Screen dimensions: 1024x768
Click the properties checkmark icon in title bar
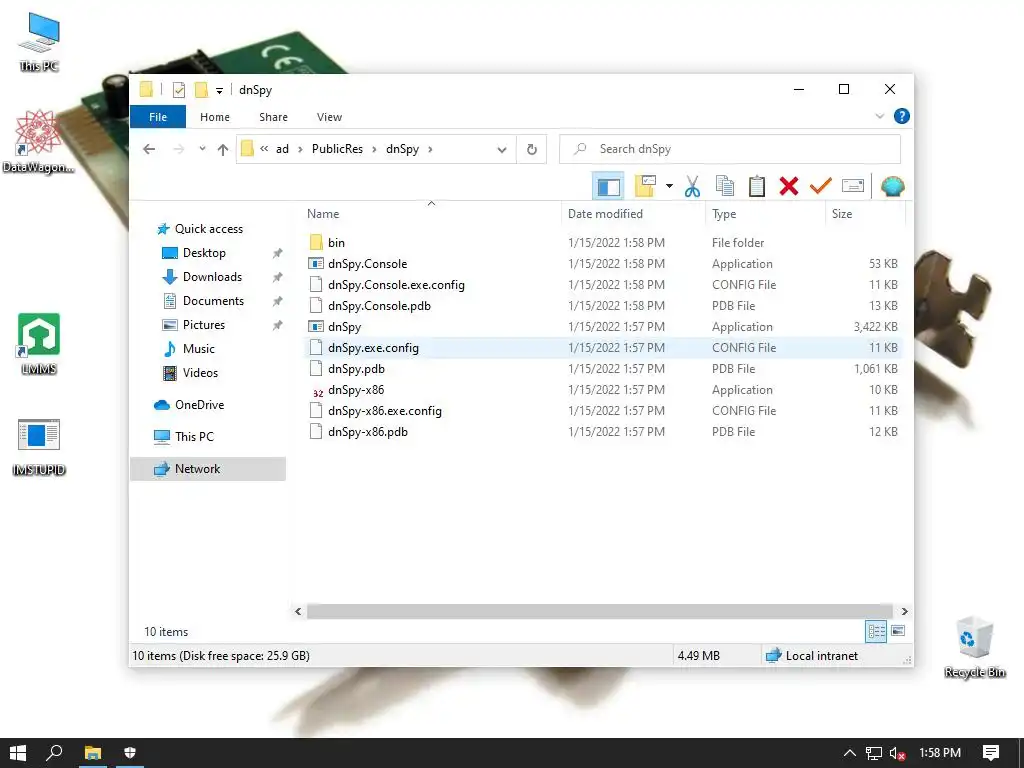point(178,90)
